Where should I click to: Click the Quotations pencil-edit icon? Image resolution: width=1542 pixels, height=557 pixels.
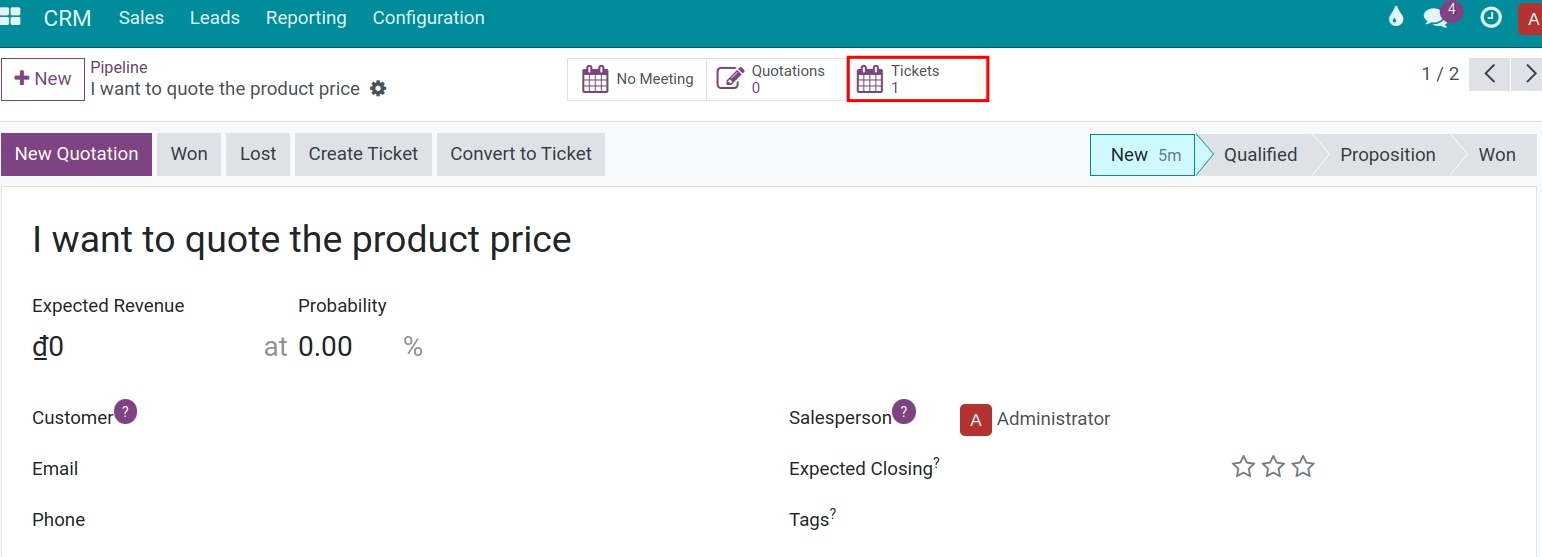[731, 79]
